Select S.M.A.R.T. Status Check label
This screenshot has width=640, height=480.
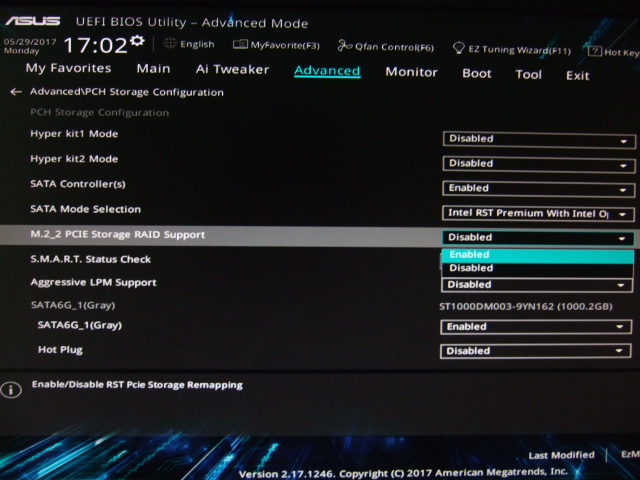tap(91, 259)
